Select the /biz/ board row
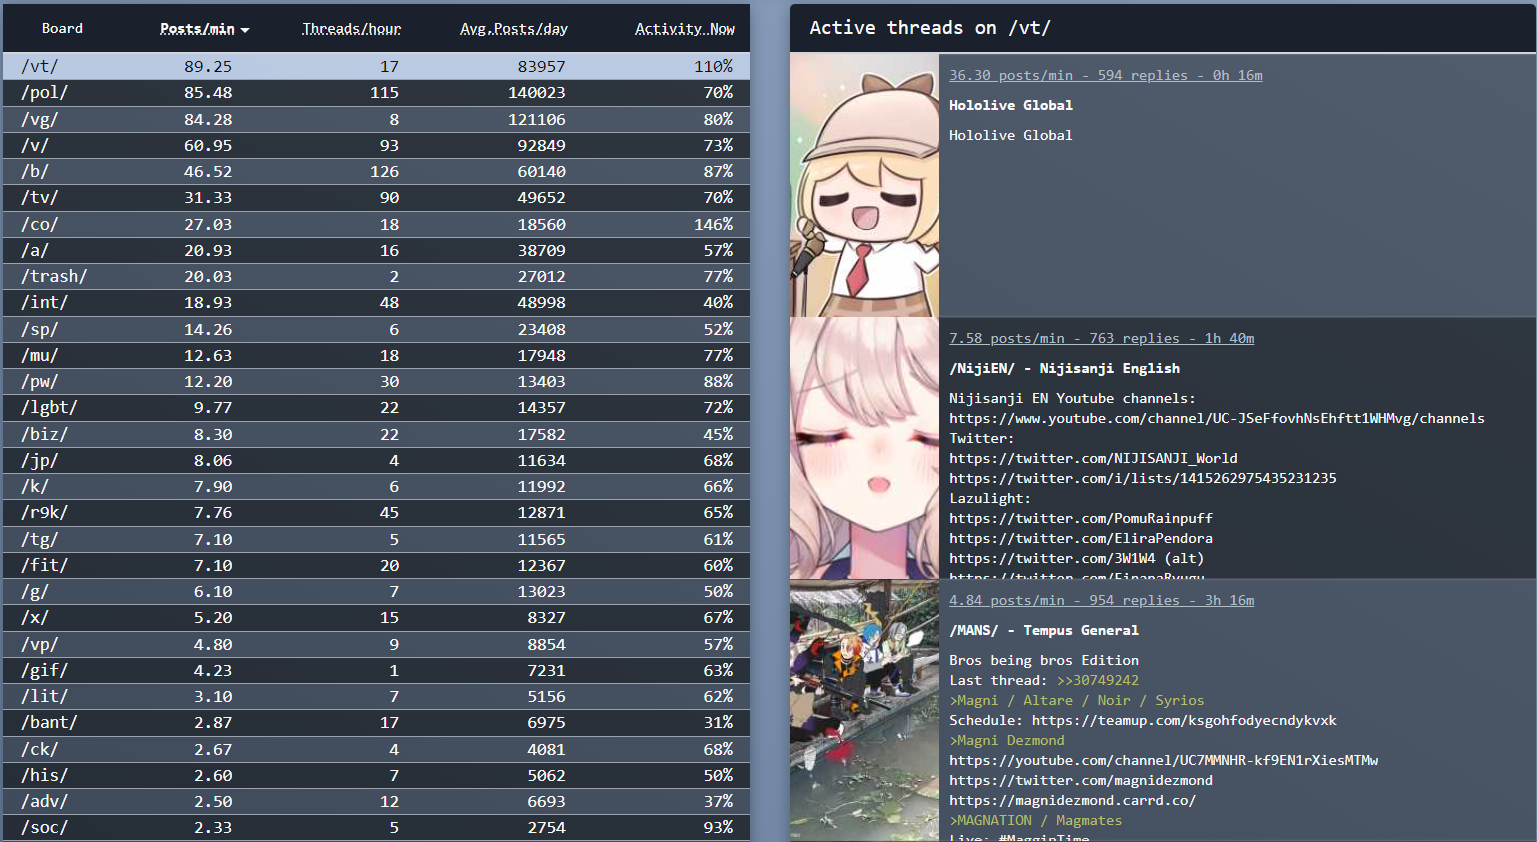This screenshot has width=1537, height=842. coord(376,434)
